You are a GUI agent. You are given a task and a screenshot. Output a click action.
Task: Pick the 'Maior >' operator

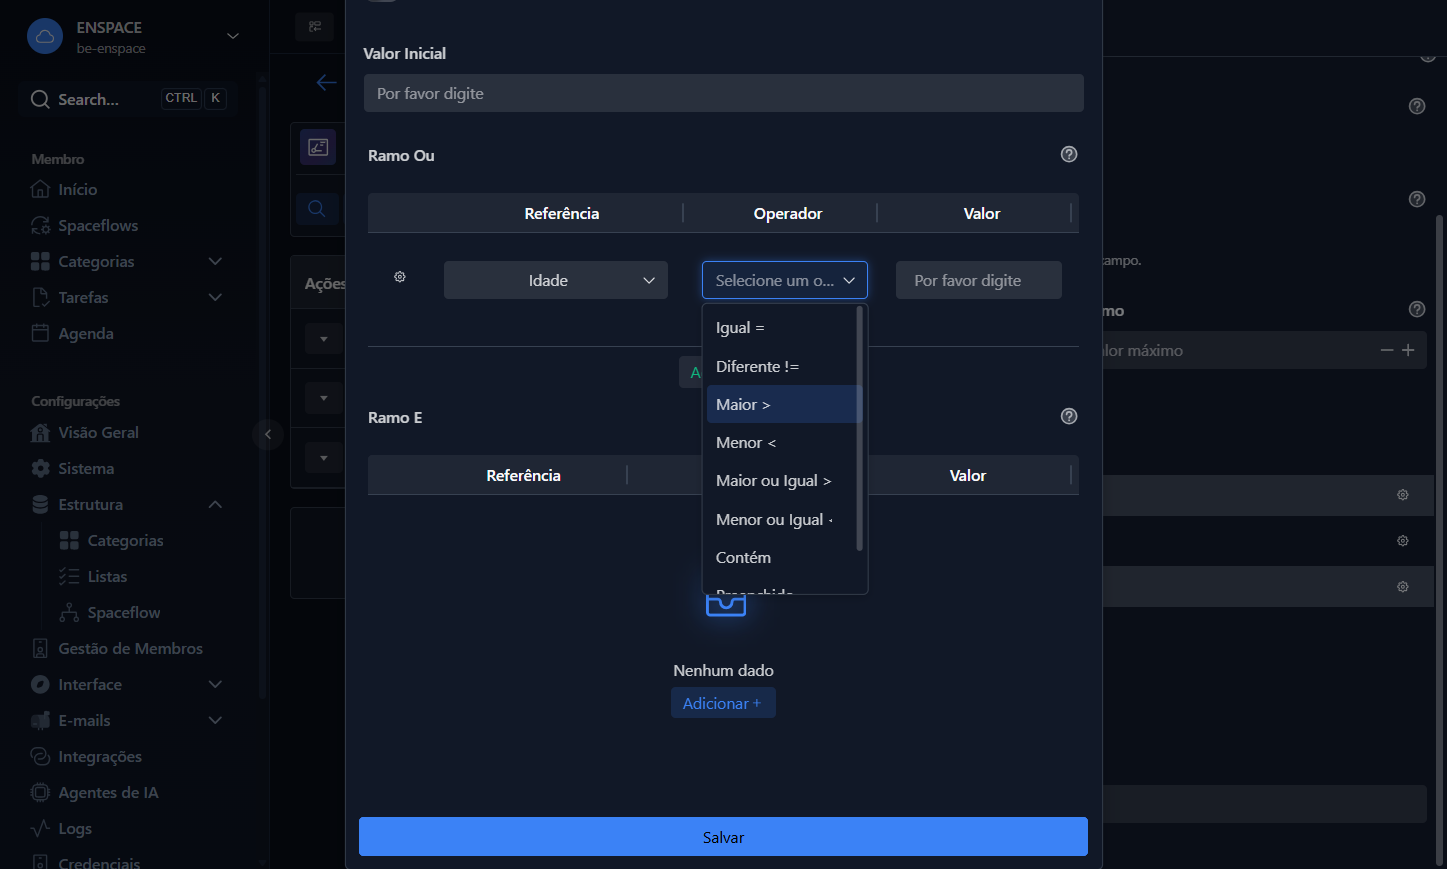coord(782,404)
